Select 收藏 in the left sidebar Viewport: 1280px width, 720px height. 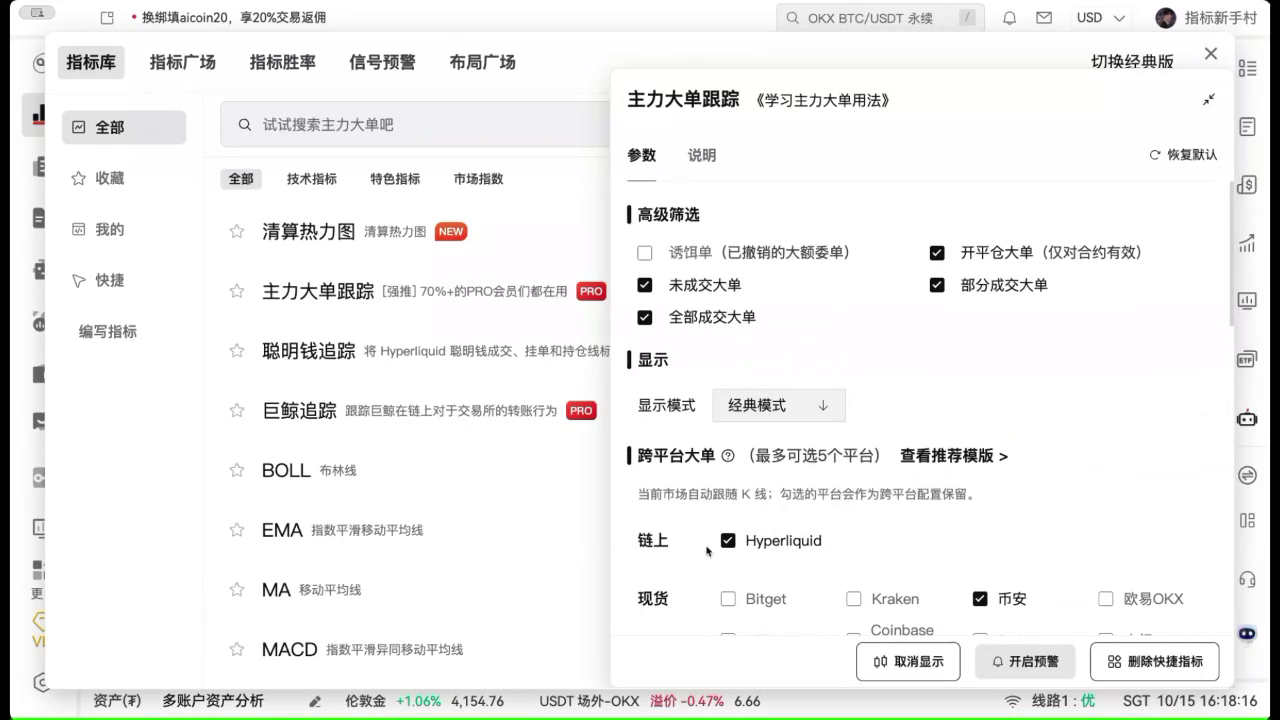coord(124,178)
